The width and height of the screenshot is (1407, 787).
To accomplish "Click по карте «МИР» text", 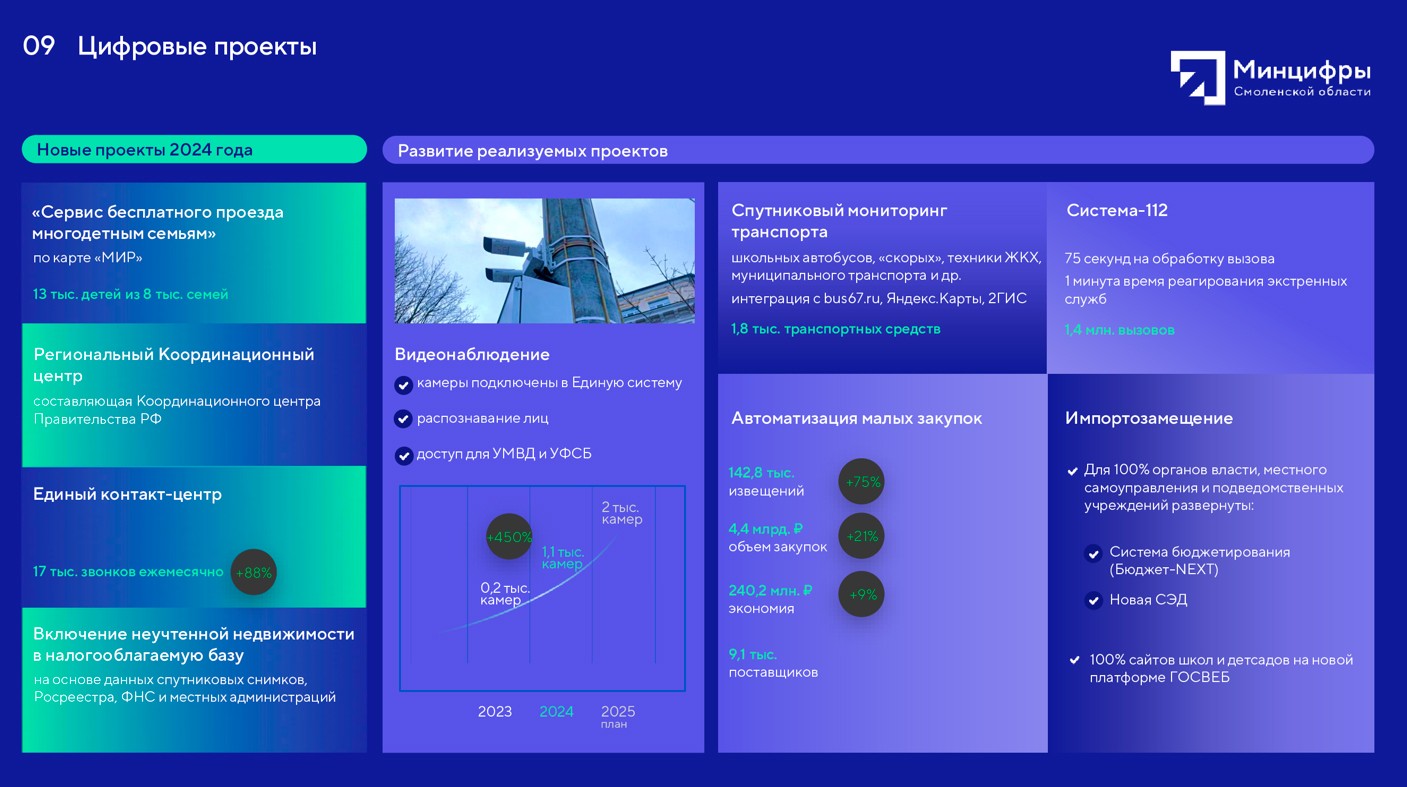I will click(87, 258).
